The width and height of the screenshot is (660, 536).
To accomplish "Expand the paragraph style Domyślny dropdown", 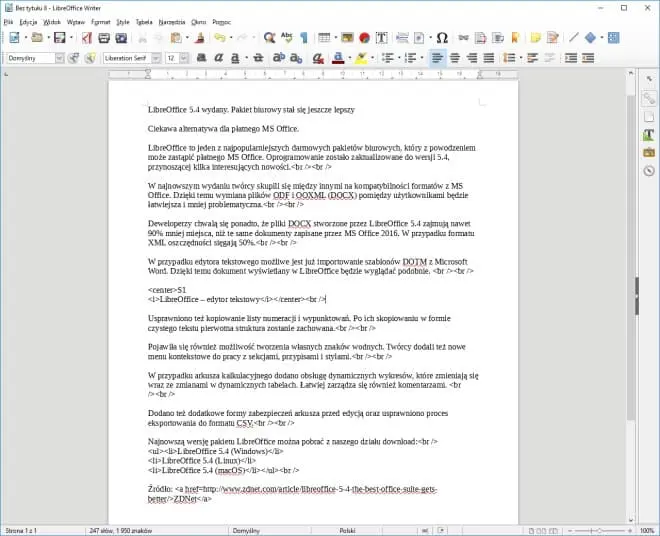I will tap(59, 58).
